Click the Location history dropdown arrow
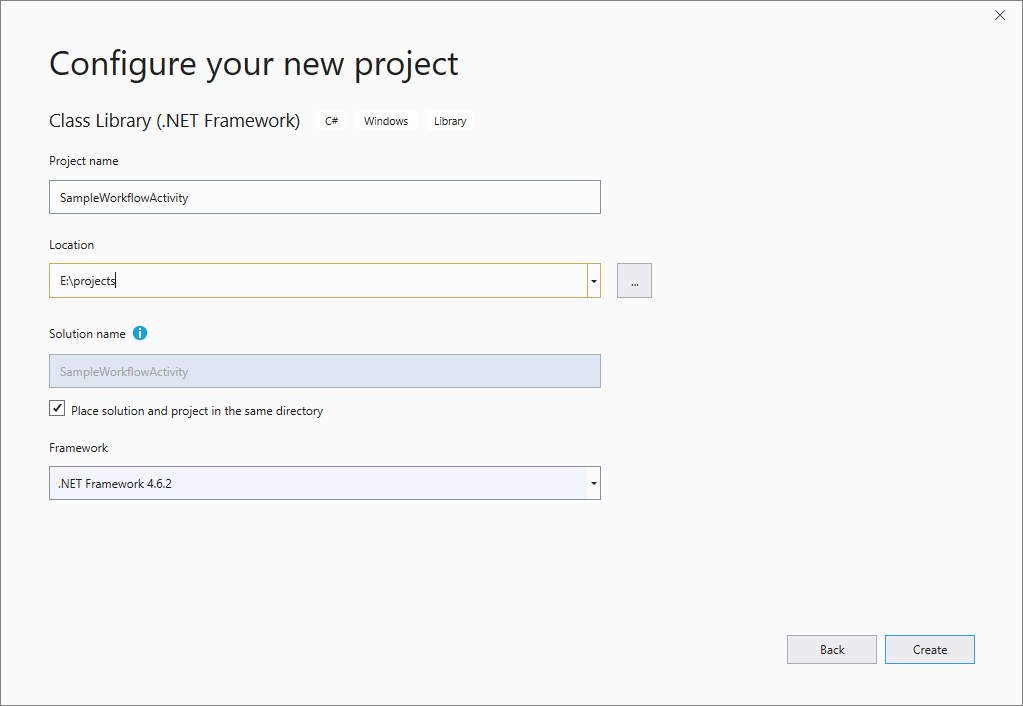The height and width of the screenshot is (706, 1023). (593, 280)
